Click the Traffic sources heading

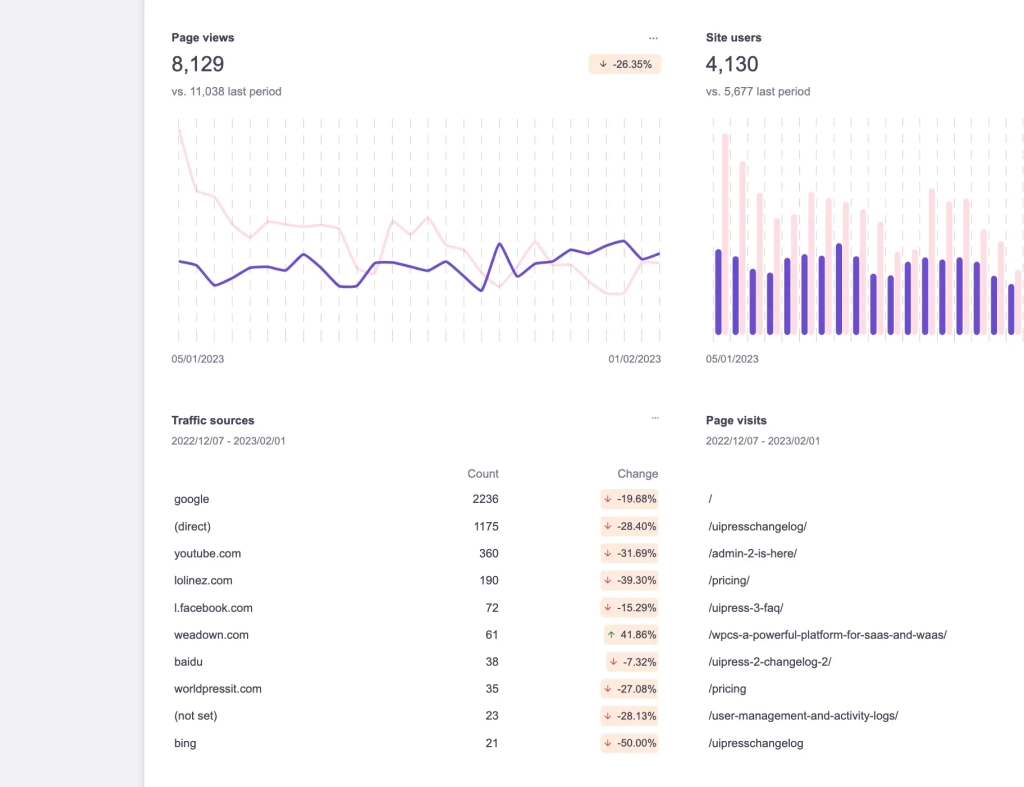(x=213, y=421)
